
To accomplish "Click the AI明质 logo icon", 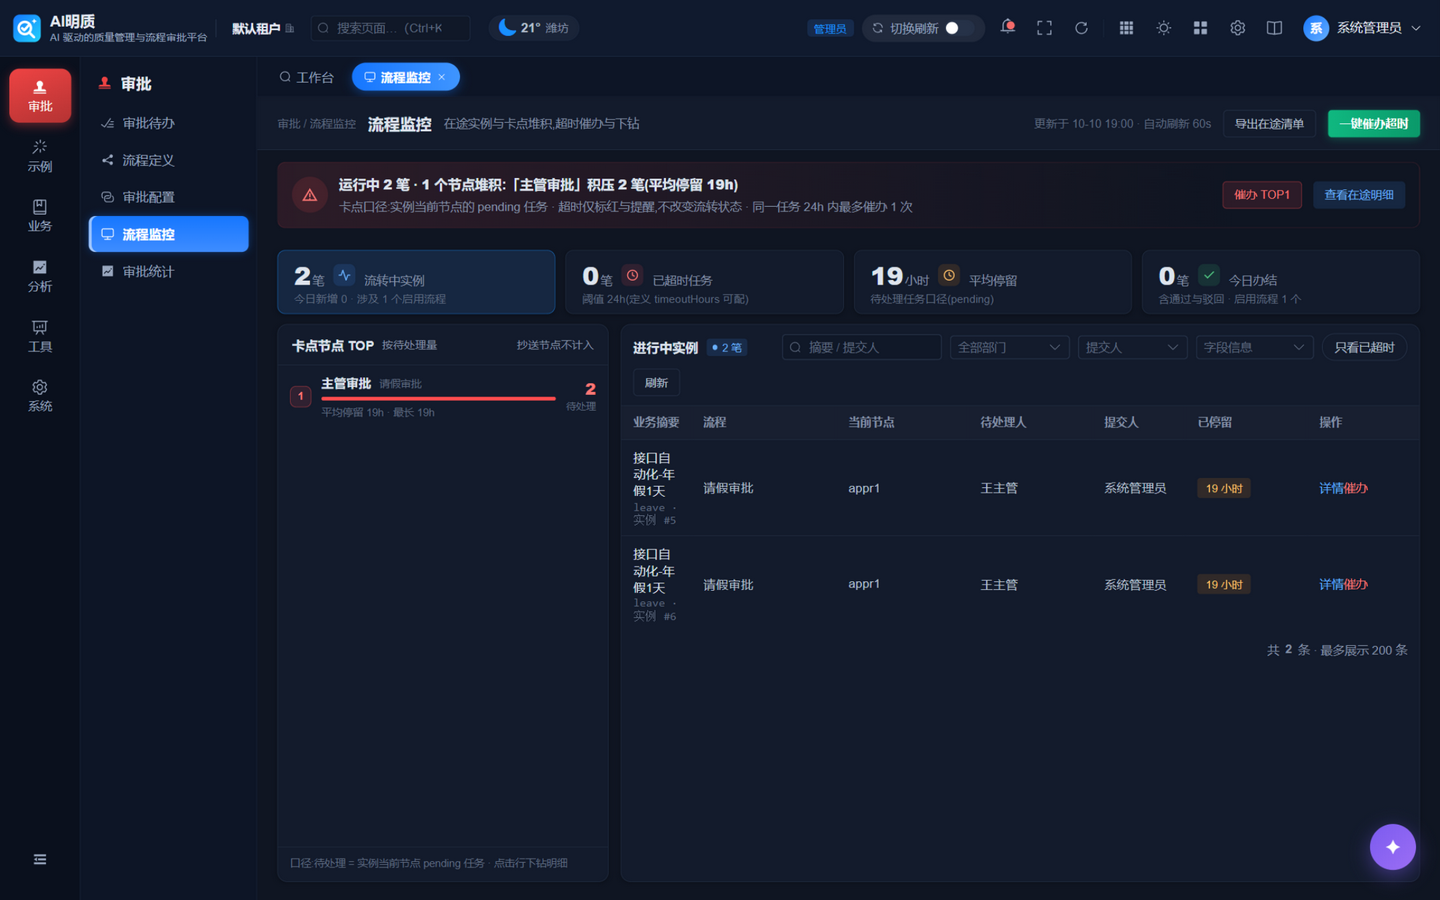I will [27, 28].
